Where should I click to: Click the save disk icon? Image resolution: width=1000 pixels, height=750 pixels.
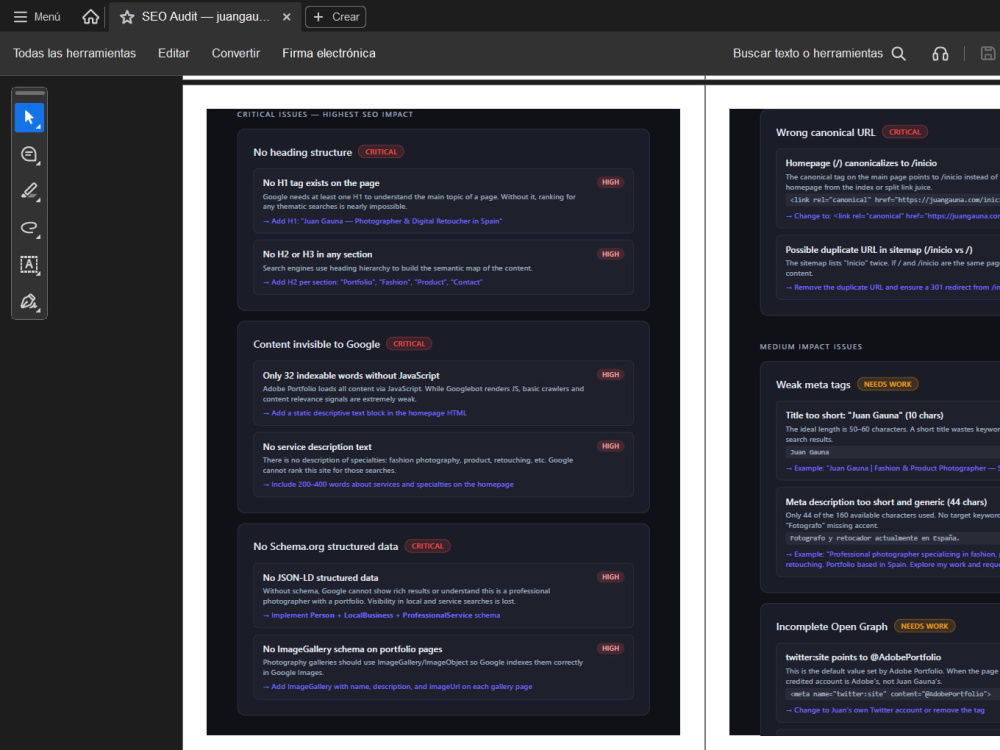coord(988,54)
